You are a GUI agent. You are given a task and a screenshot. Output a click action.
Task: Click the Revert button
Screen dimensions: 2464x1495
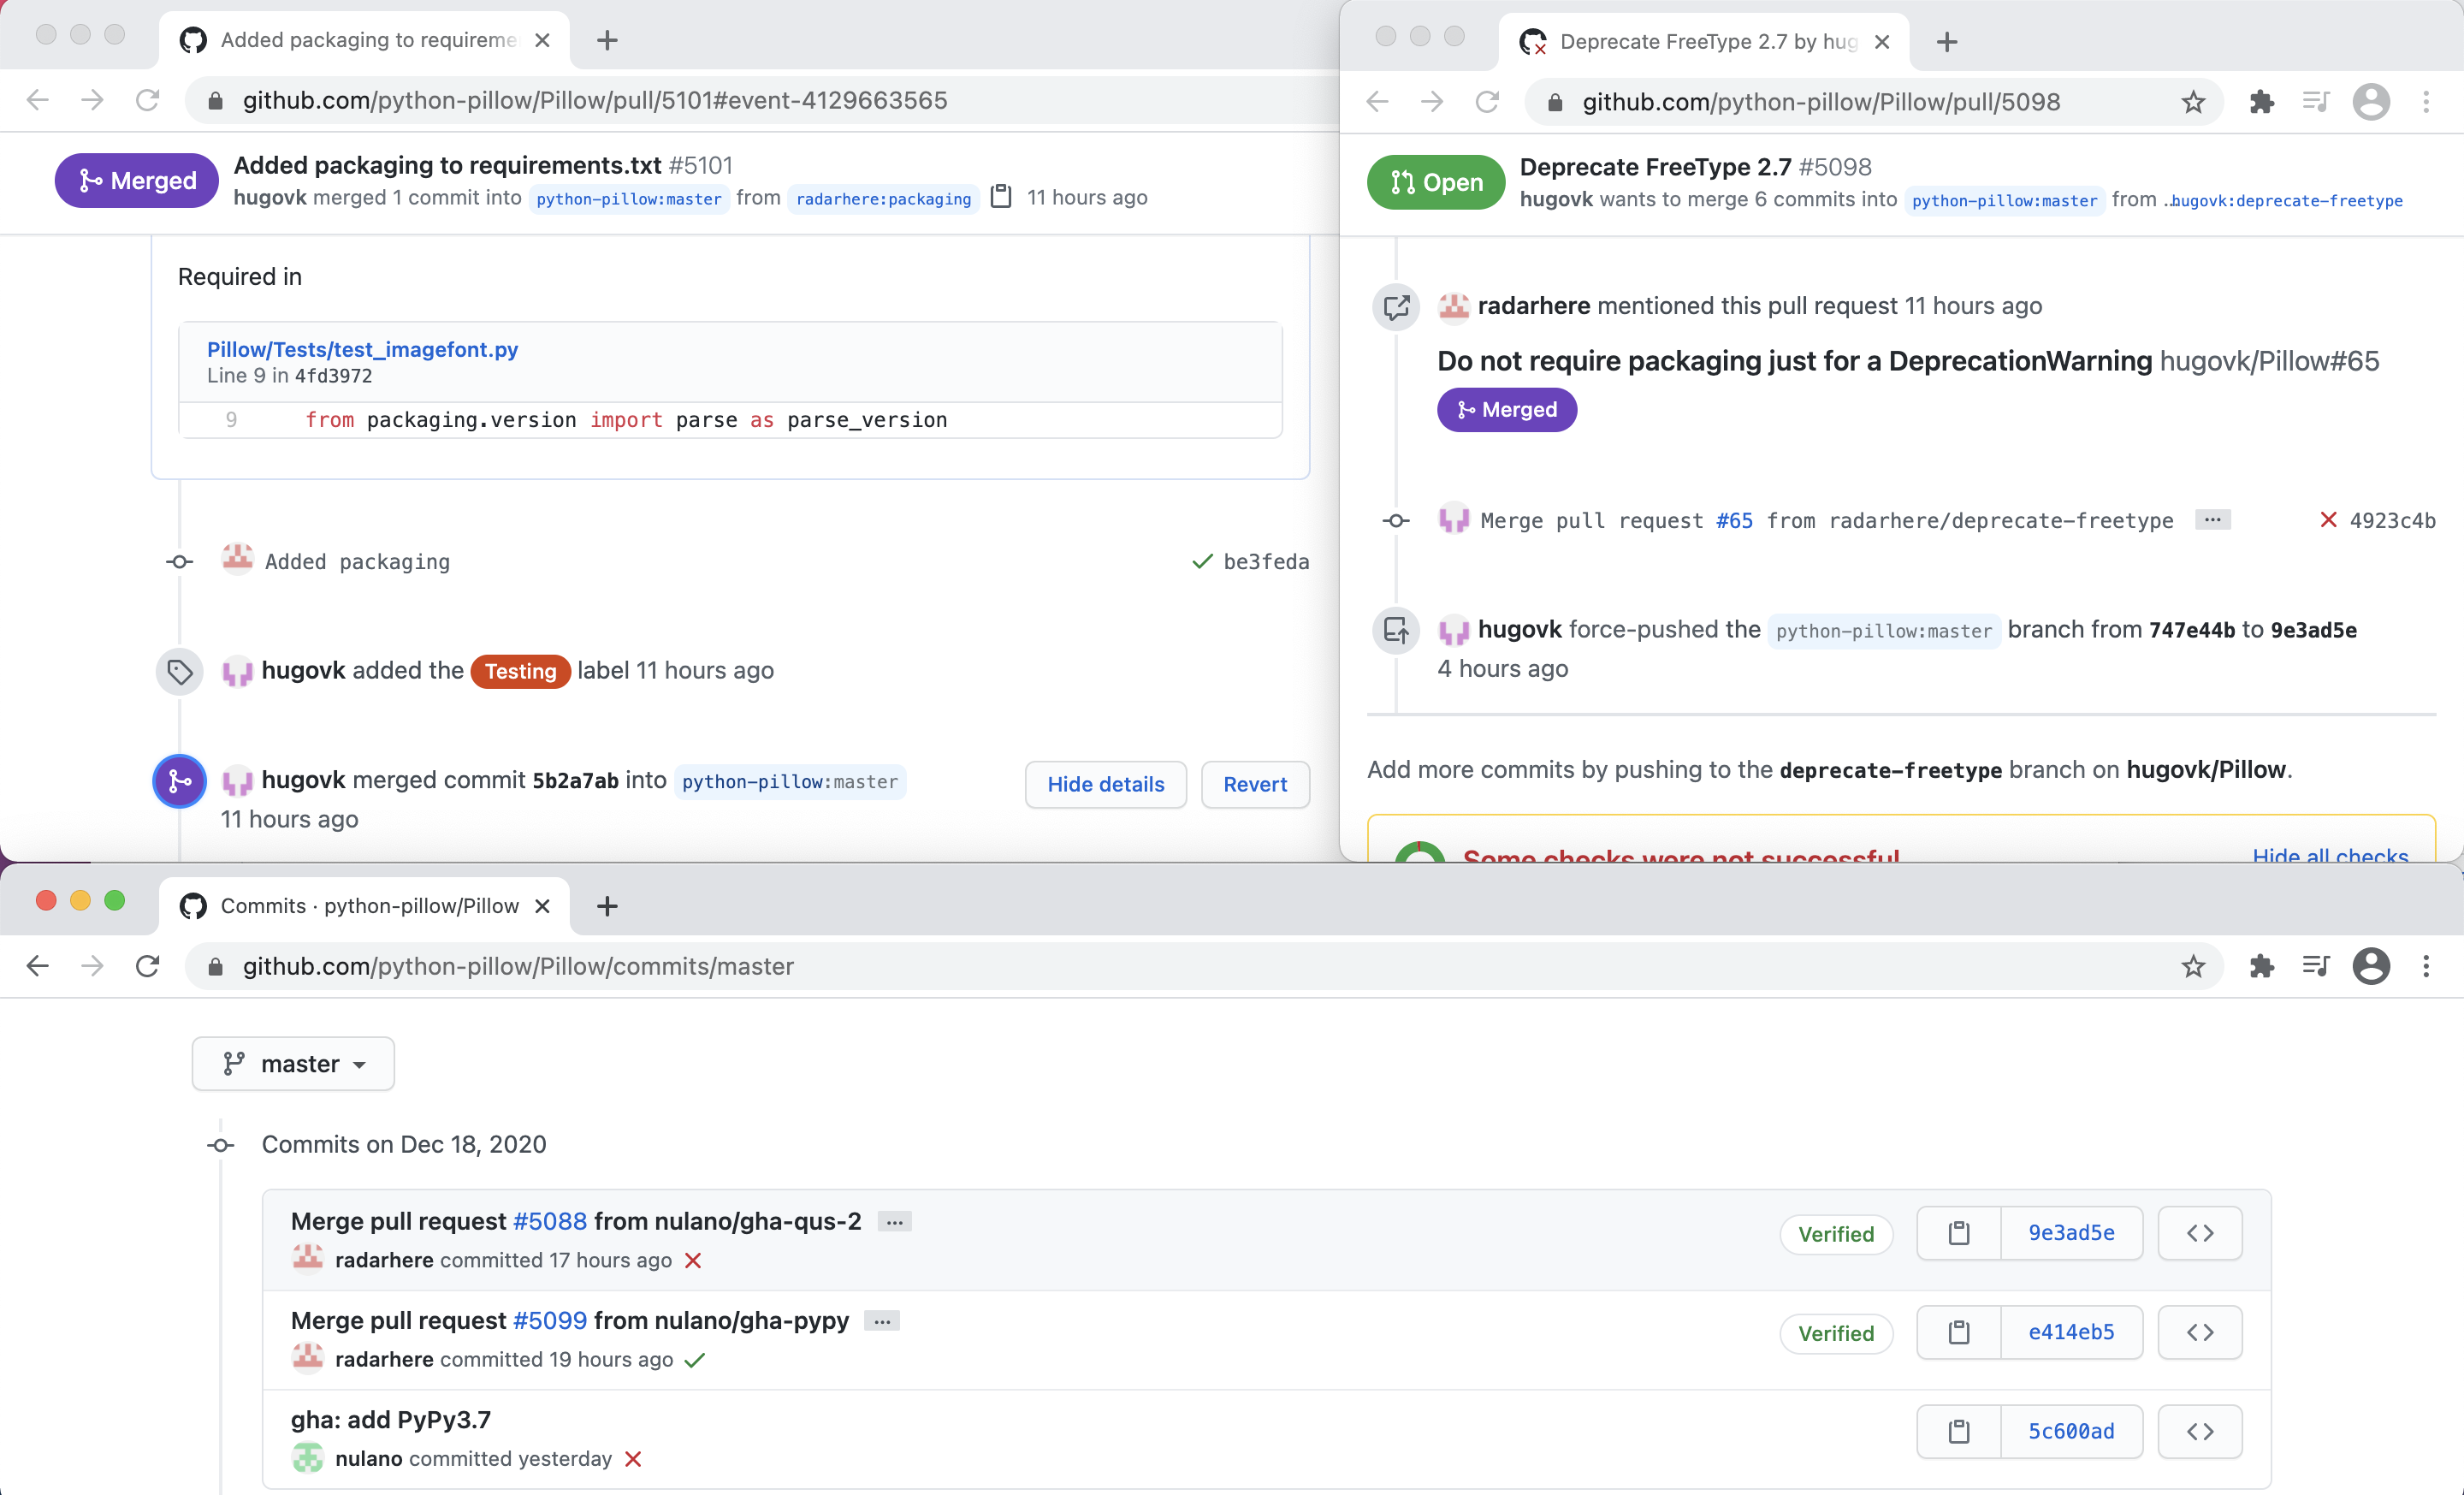(x=1255, y=784)
